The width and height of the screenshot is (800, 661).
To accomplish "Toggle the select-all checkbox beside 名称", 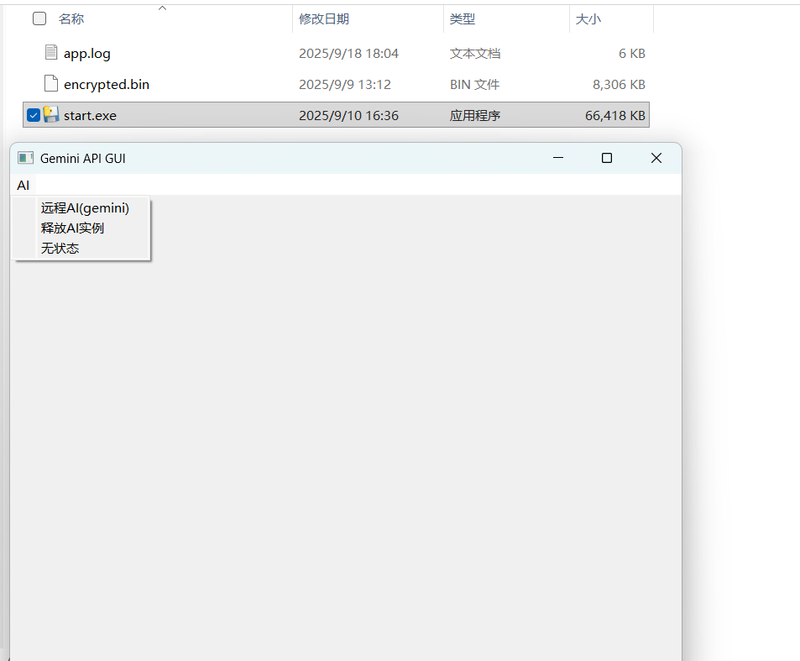I will click(x=39, y=19).
